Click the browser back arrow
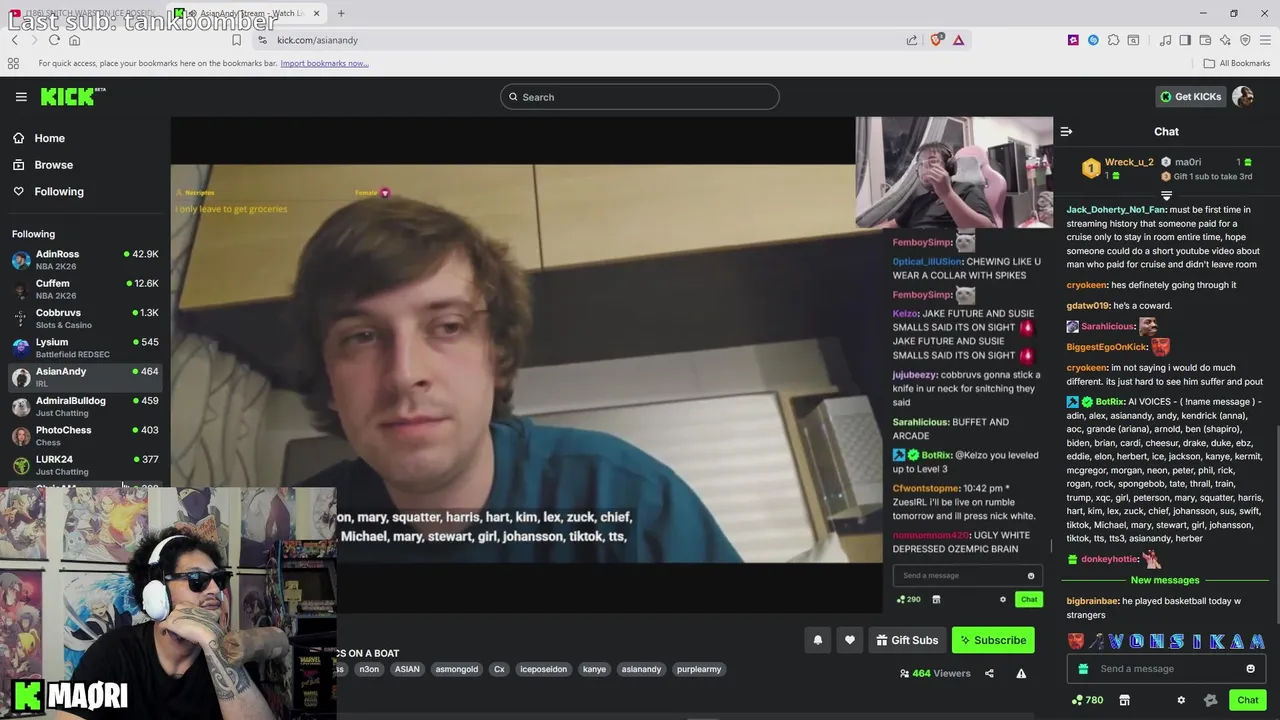Viewport: 1280px width, 720px height. pyautogui.click(x=14, y=40)
